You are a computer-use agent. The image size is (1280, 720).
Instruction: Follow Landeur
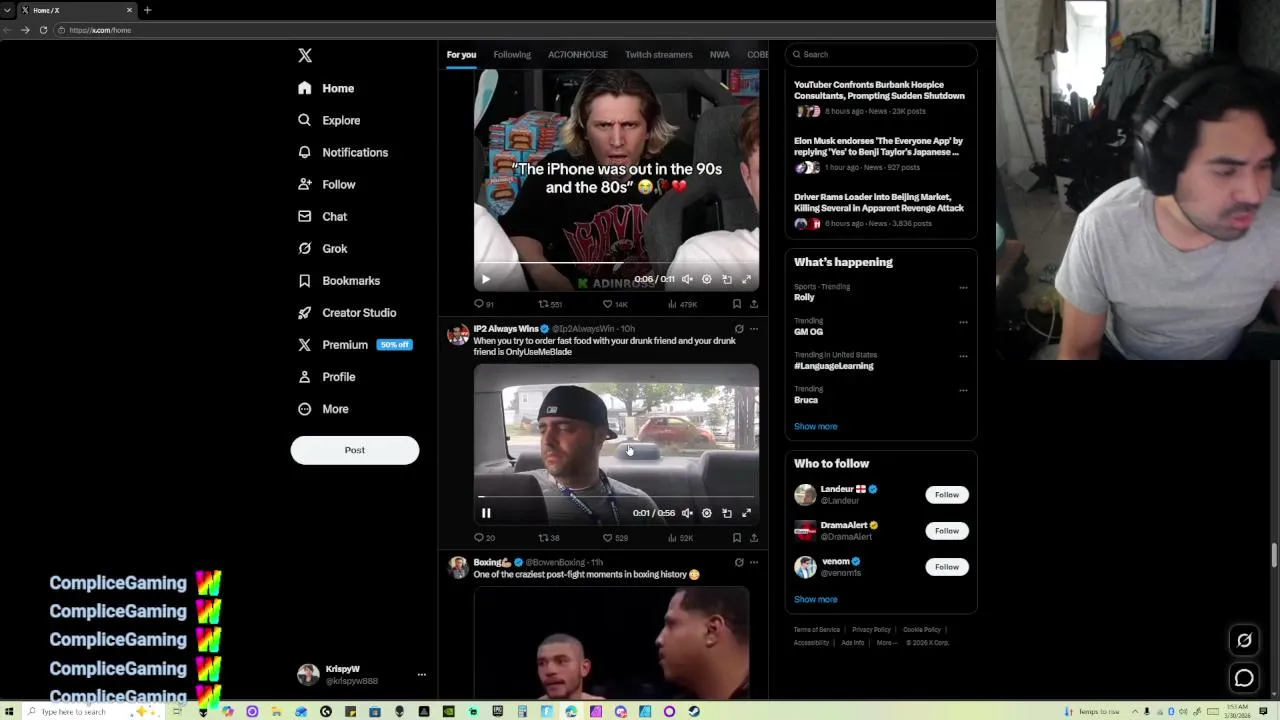click(x=947, y=494)
